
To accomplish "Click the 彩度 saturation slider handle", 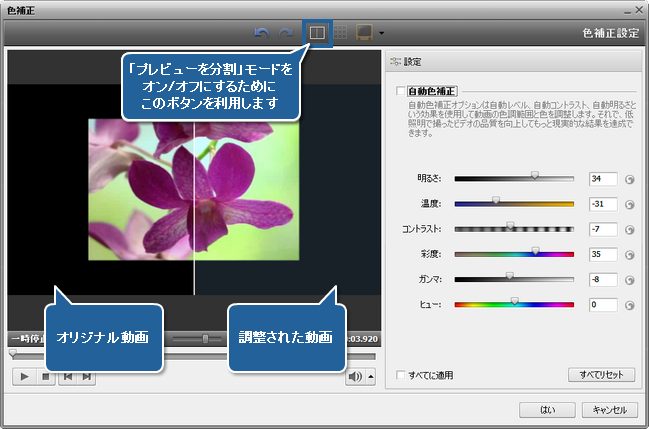I will click(x=535, y=254).
